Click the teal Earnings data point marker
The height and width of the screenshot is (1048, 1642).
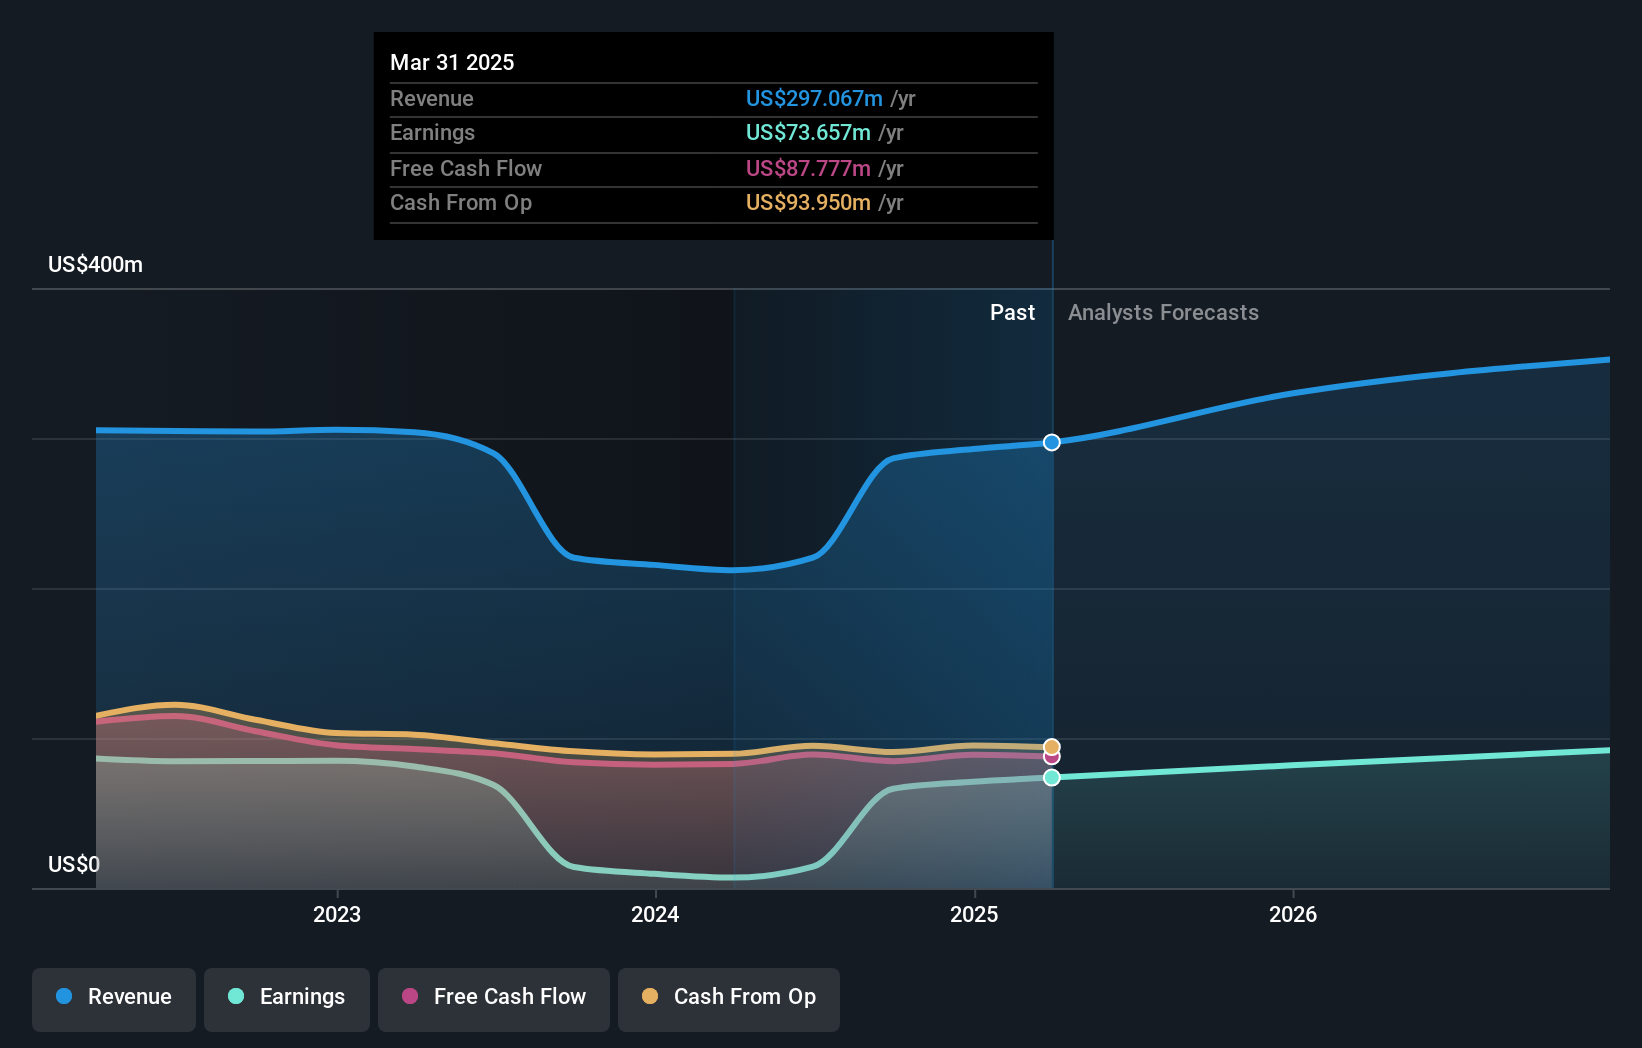click(x=1052, y=777)
